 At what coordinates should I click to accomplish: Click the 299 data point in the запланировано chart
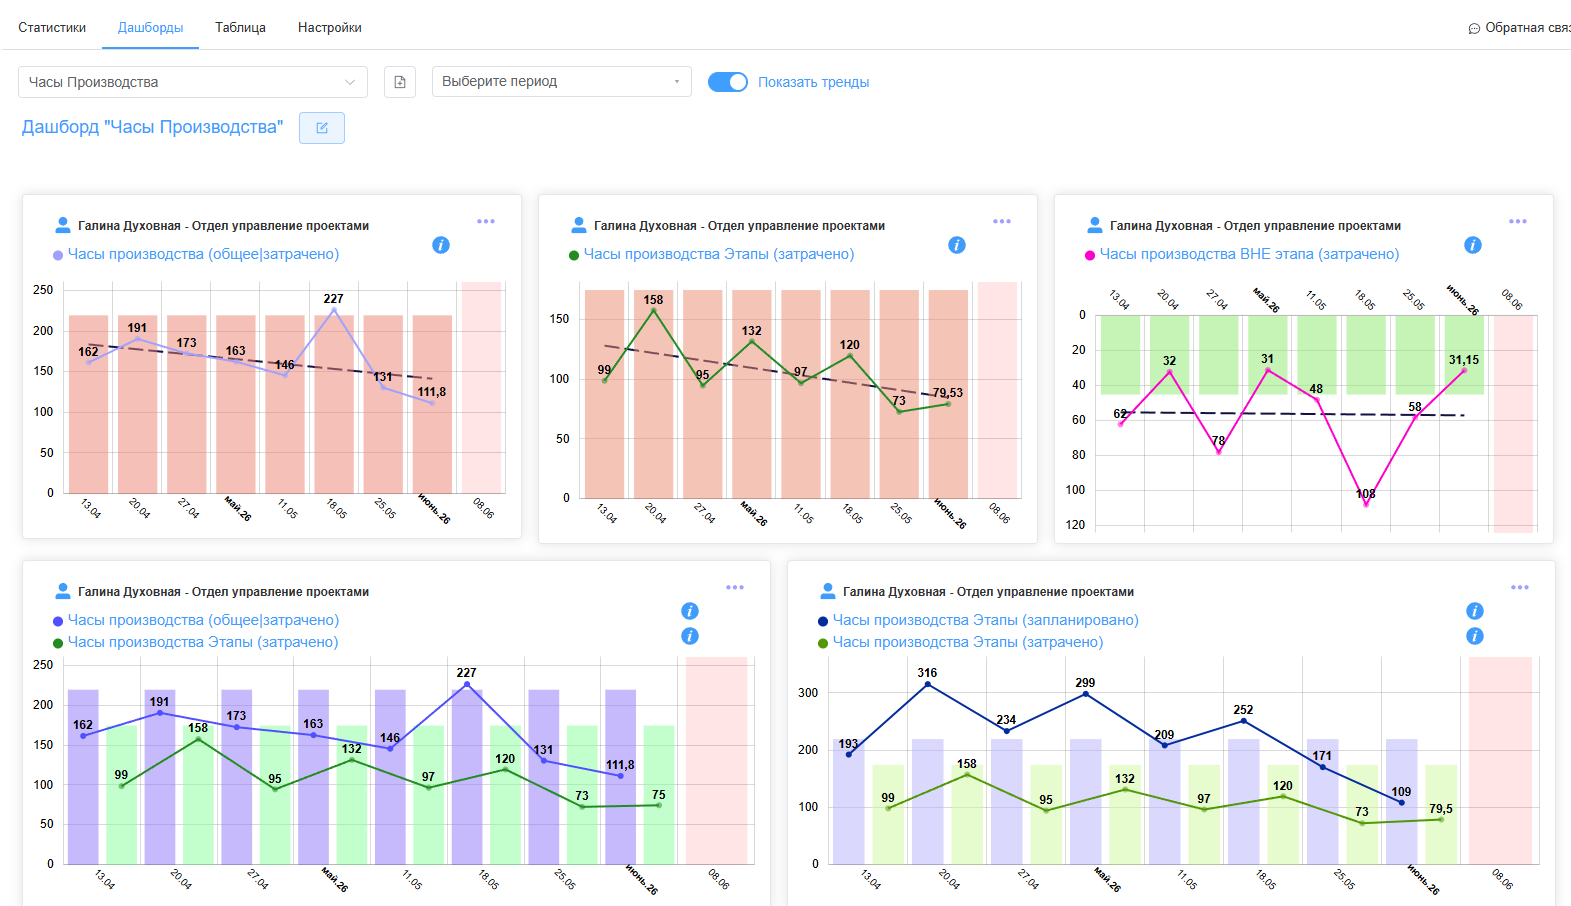pyautogui.click(x=1086, y=694)
